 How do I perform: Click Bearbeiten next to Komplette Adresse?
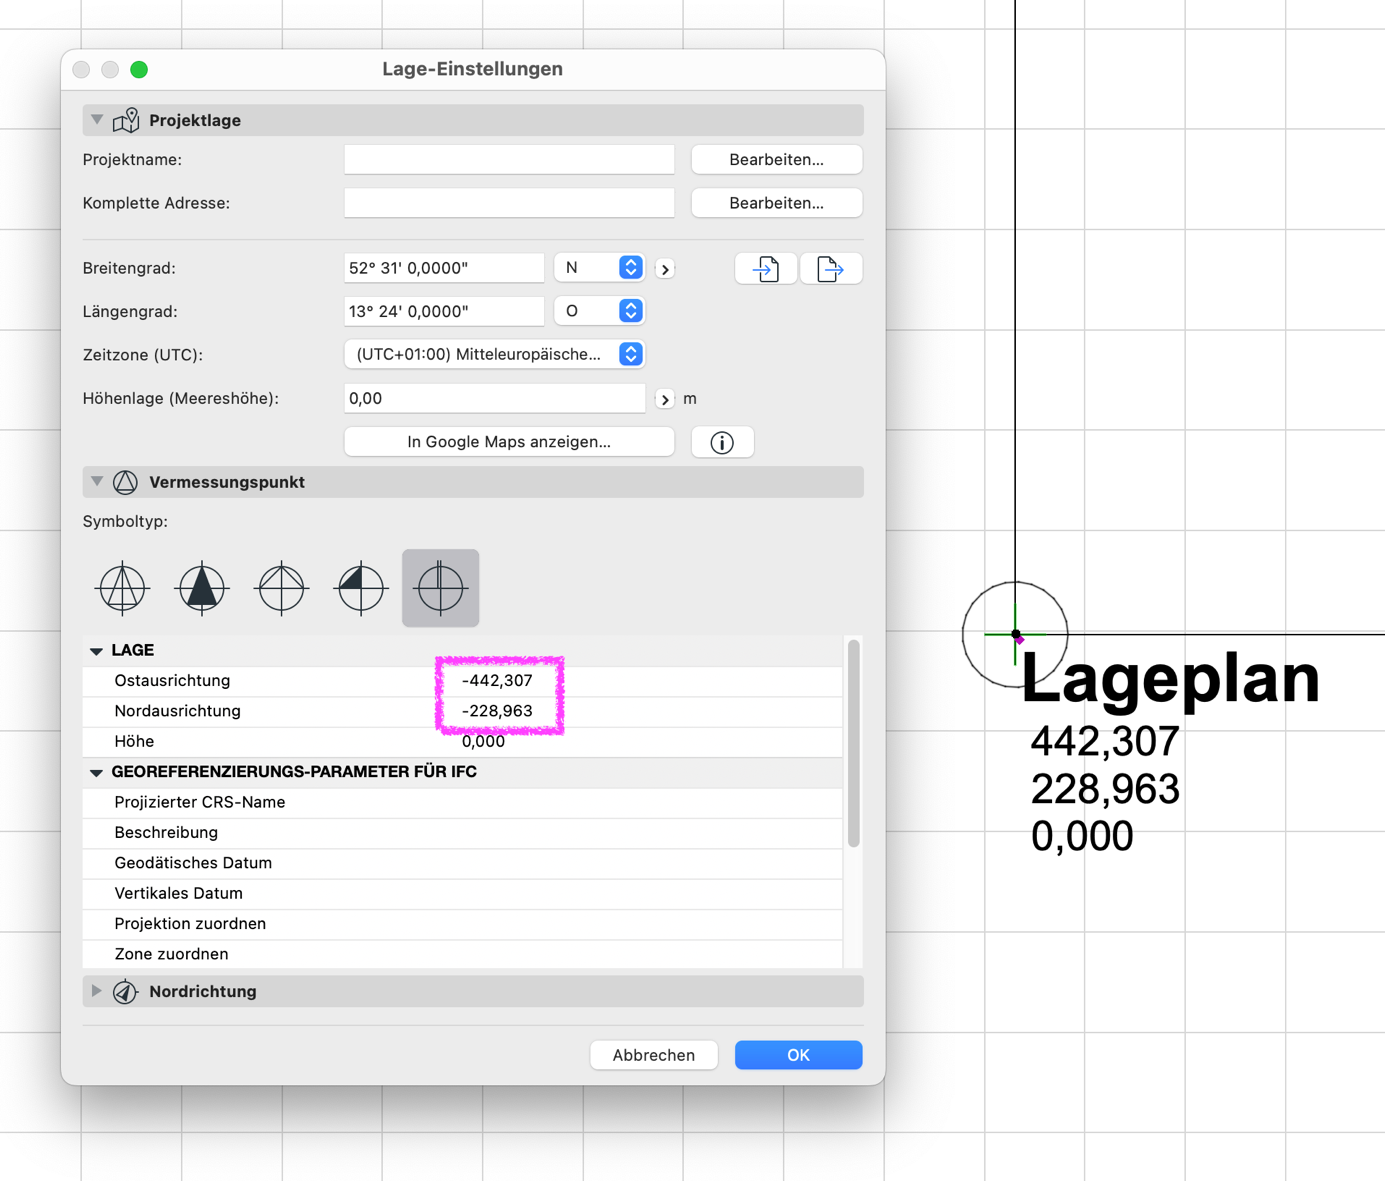(777, 203)
